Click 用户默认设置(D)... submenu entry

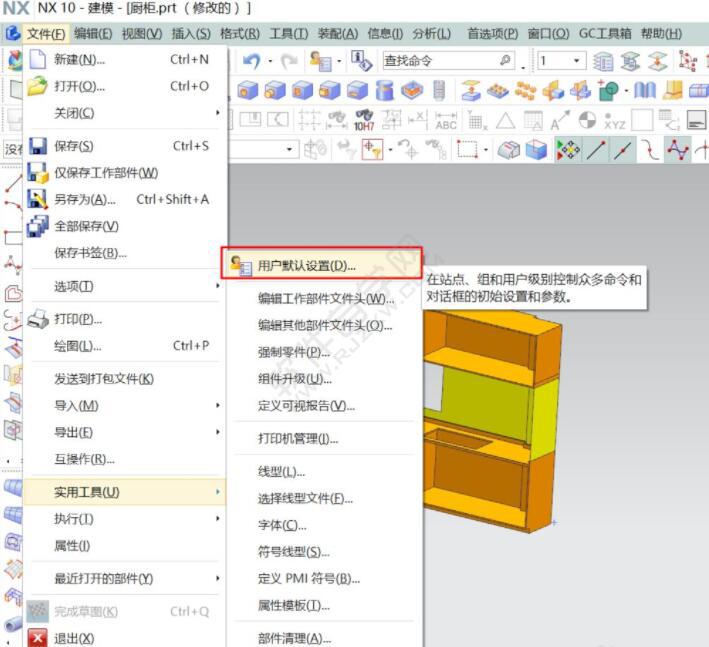pos(323,266)
